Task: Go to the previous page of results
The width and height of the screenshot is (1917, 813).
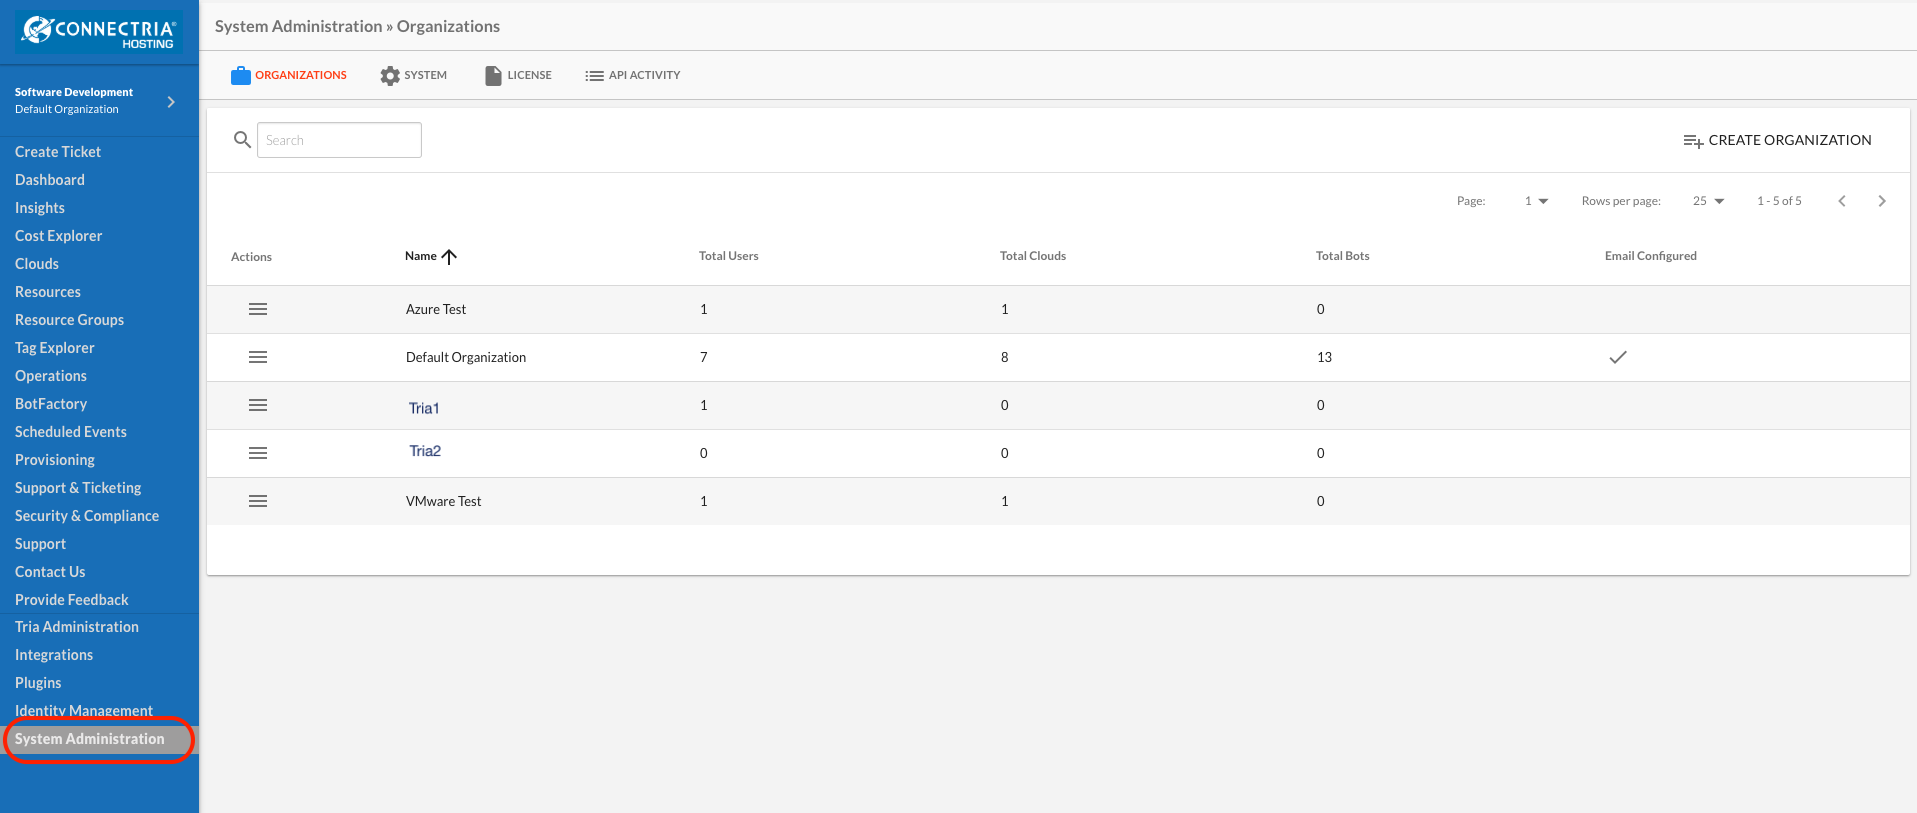Action: pyautogui.click(x=1842, y=201)
